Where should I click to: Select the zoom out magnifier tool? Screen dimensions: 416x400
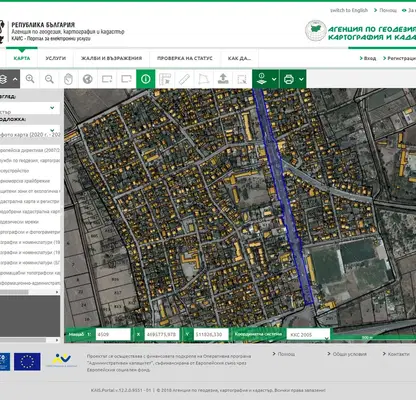click(49, 79)
